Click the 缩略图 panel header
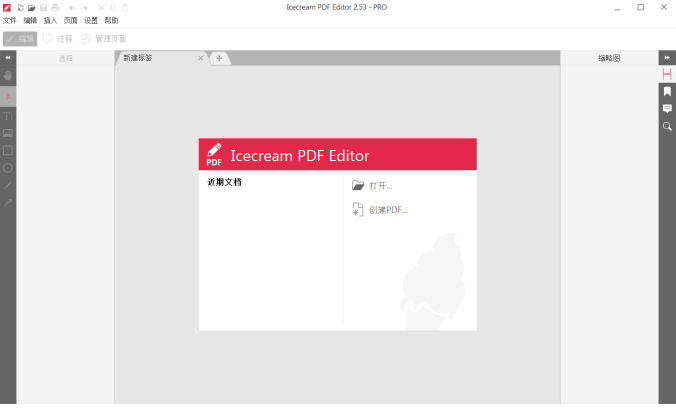The width and height of the screenshot is (676, 418). click(x=609, y=58)
